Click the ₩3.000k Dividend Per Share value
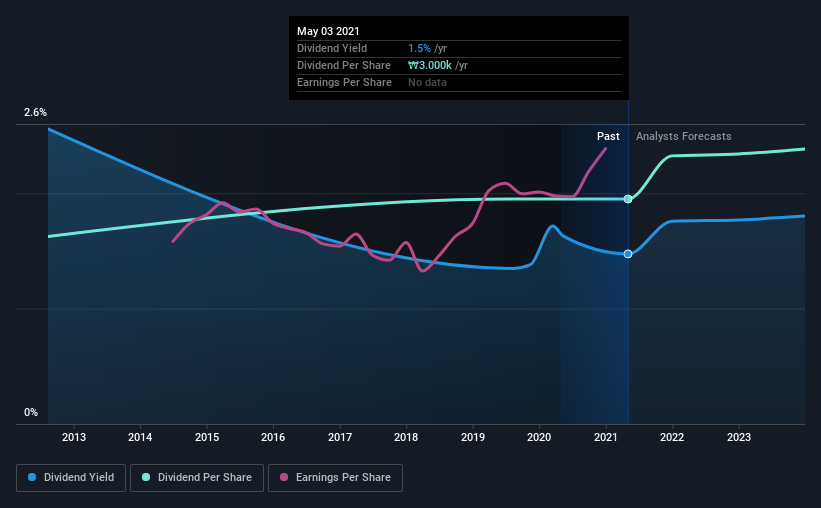 click(429, 65)
